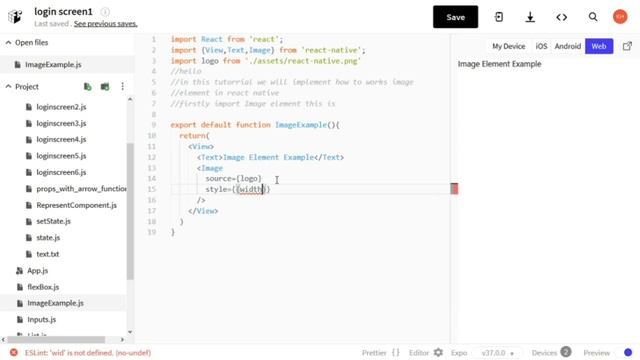Switch preview to iOS tab
The height and width of the screenshot is (360, 640).
pos(541,46)
